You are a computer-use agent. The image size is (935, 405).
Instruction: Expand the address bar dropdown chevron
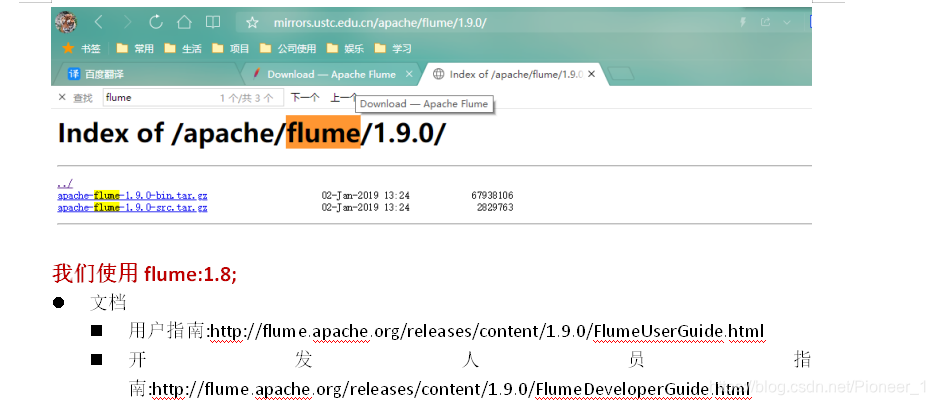(787, 23)
